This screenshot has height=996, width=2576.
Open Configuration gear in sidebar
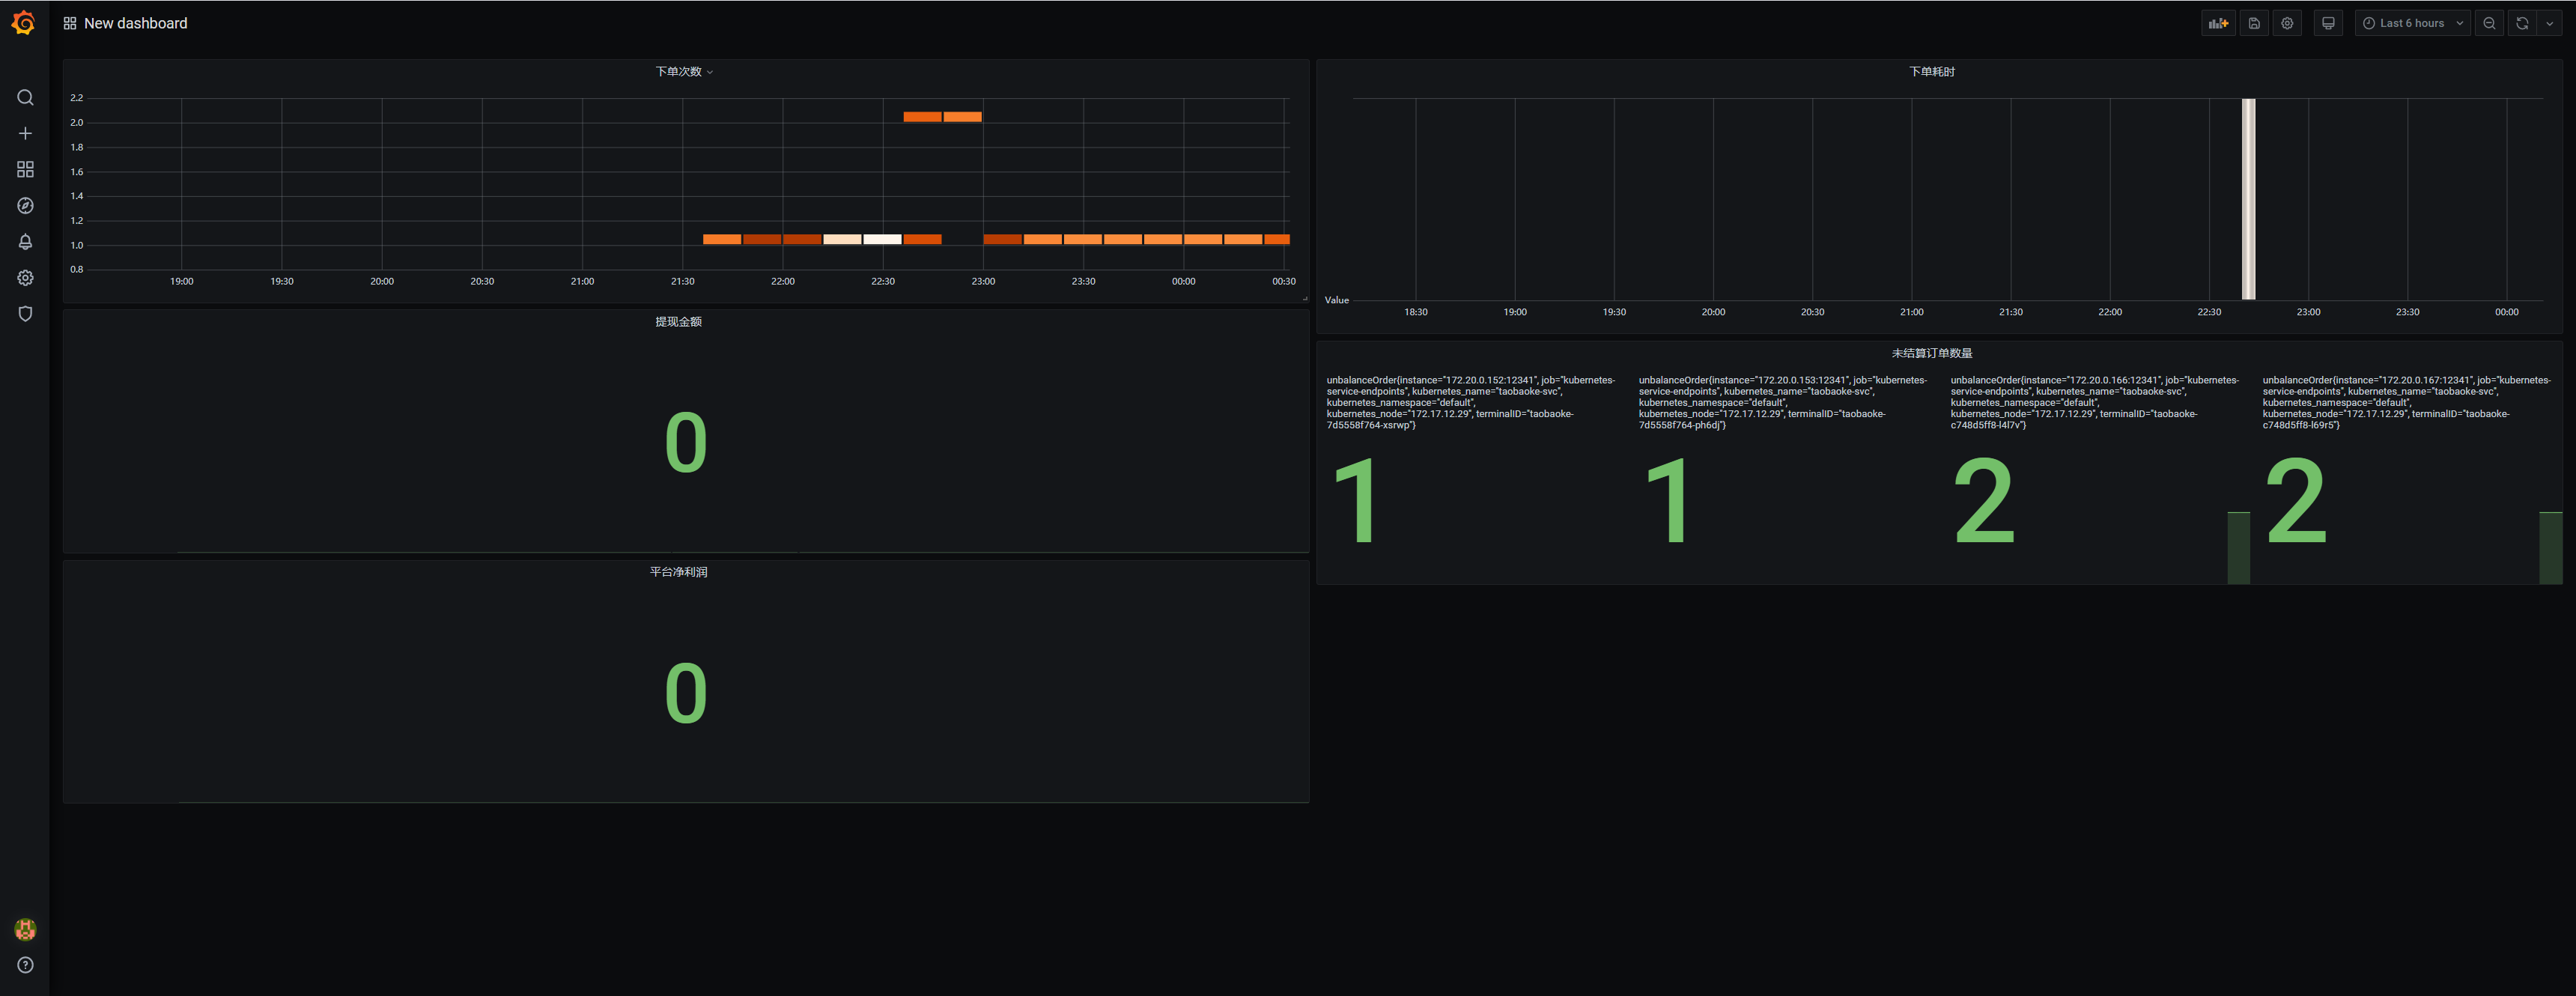(x=25, y=277)
